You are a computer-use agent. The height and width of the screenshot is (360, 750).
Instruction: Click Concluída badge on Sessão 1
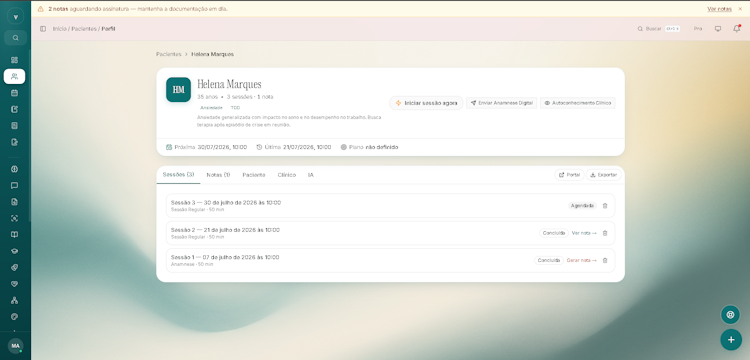click(x=549, y=261)
